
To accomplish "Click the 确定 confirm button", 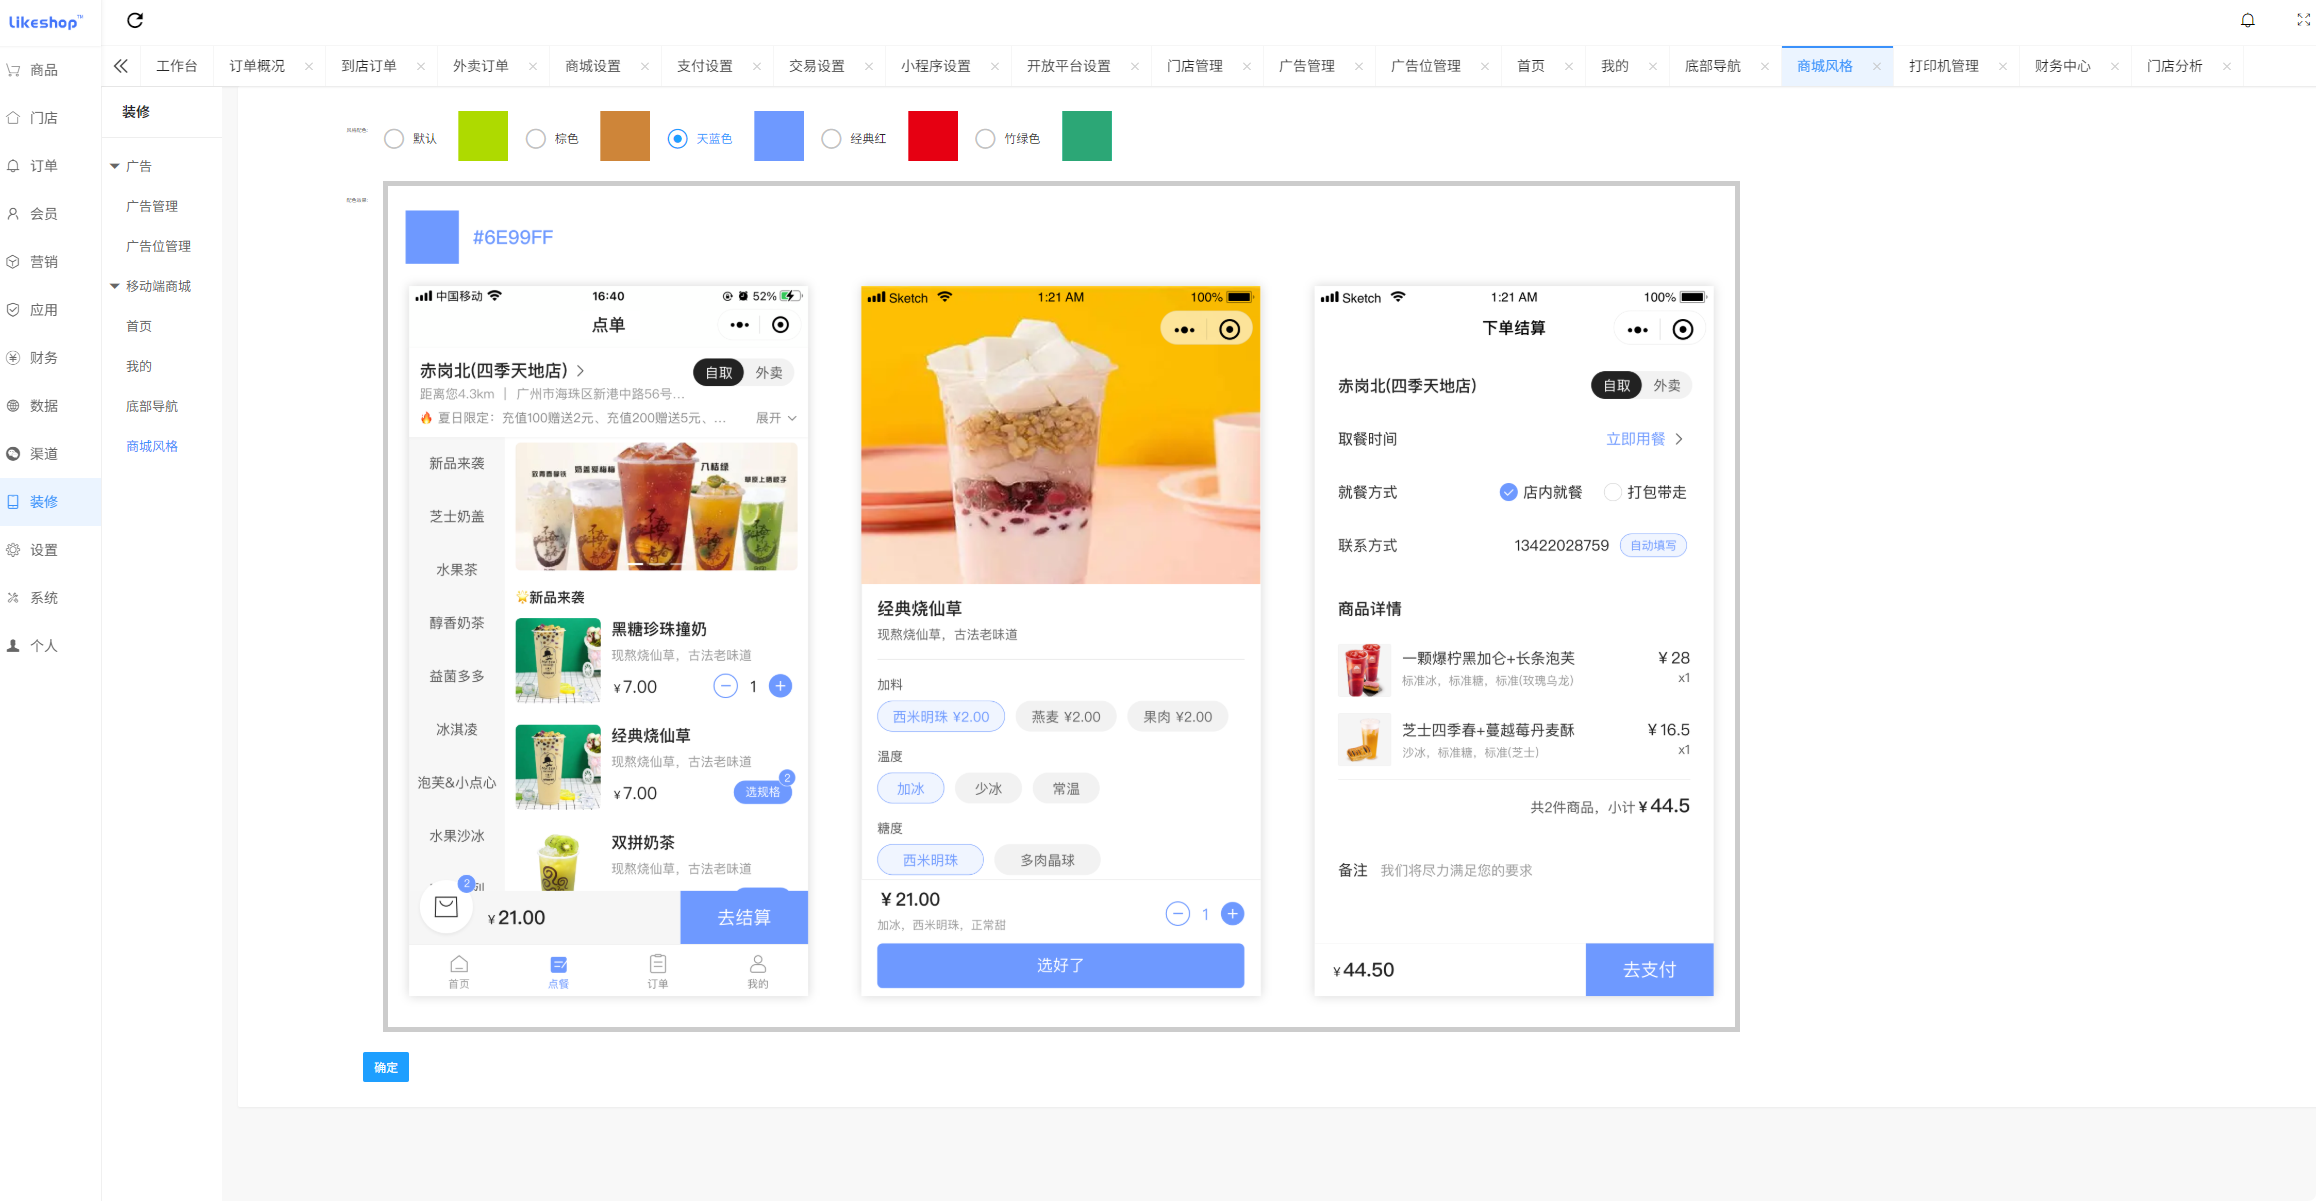I will (385, 1067).
